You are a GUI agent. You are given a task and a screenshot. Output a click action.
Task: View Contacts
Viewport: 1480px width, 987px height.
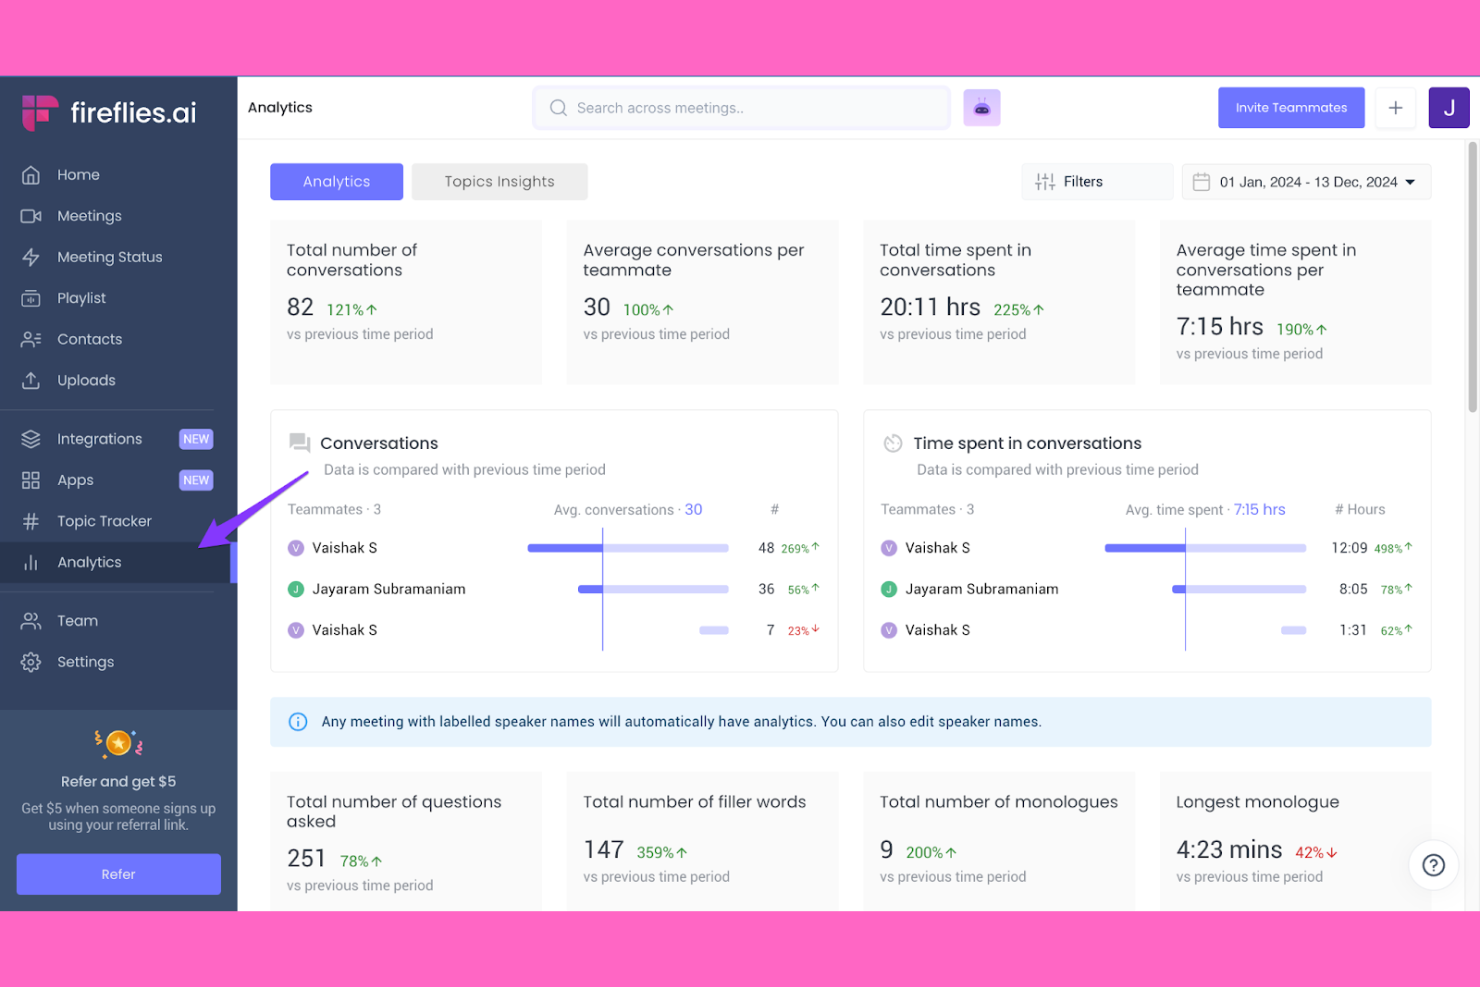point(89,338)
